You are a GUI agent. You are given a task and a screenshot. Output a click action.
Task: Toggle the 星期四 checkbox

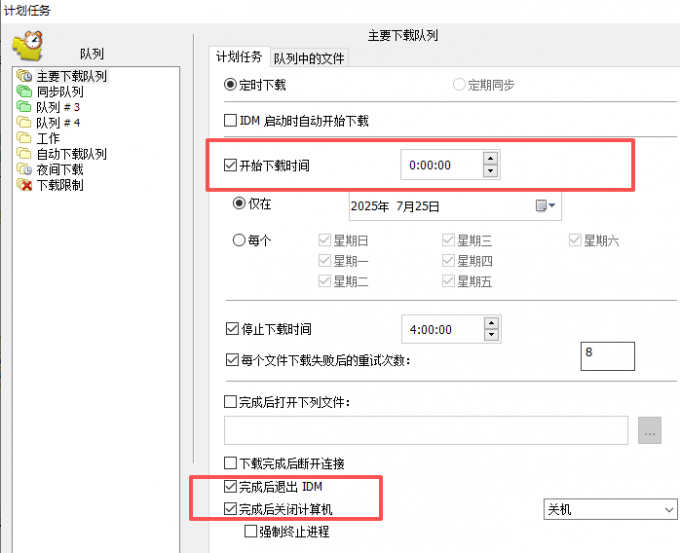tap(448, 261)
